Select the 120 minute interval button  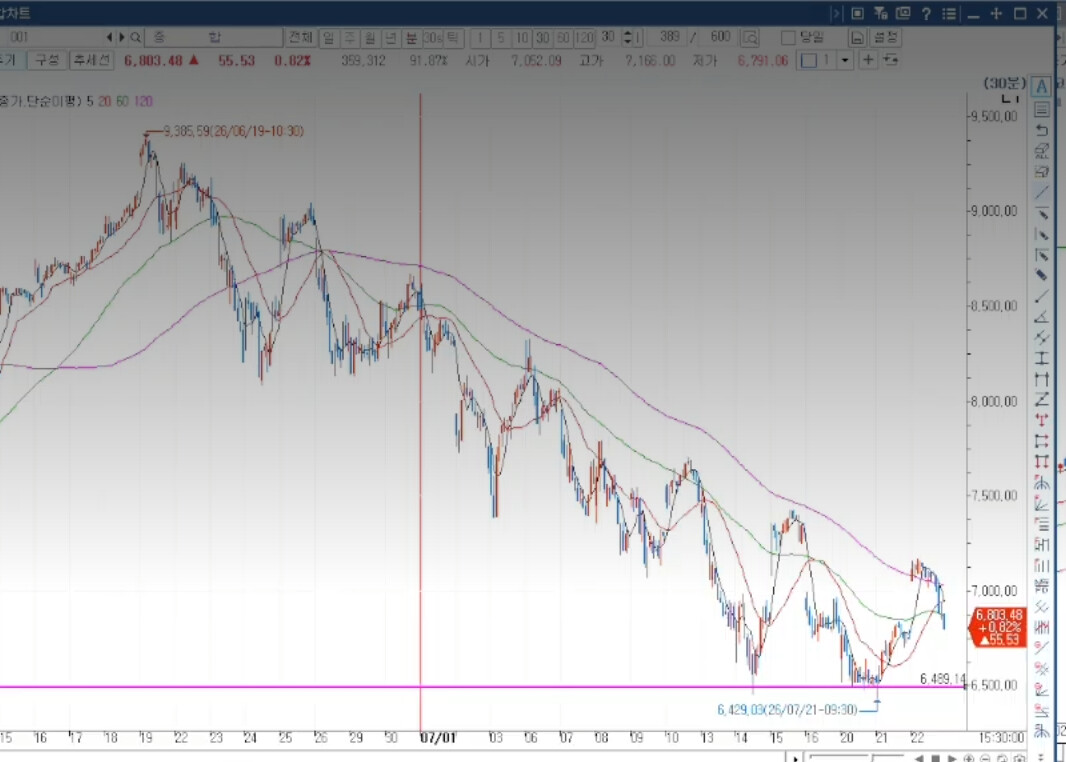pos(584,37)
